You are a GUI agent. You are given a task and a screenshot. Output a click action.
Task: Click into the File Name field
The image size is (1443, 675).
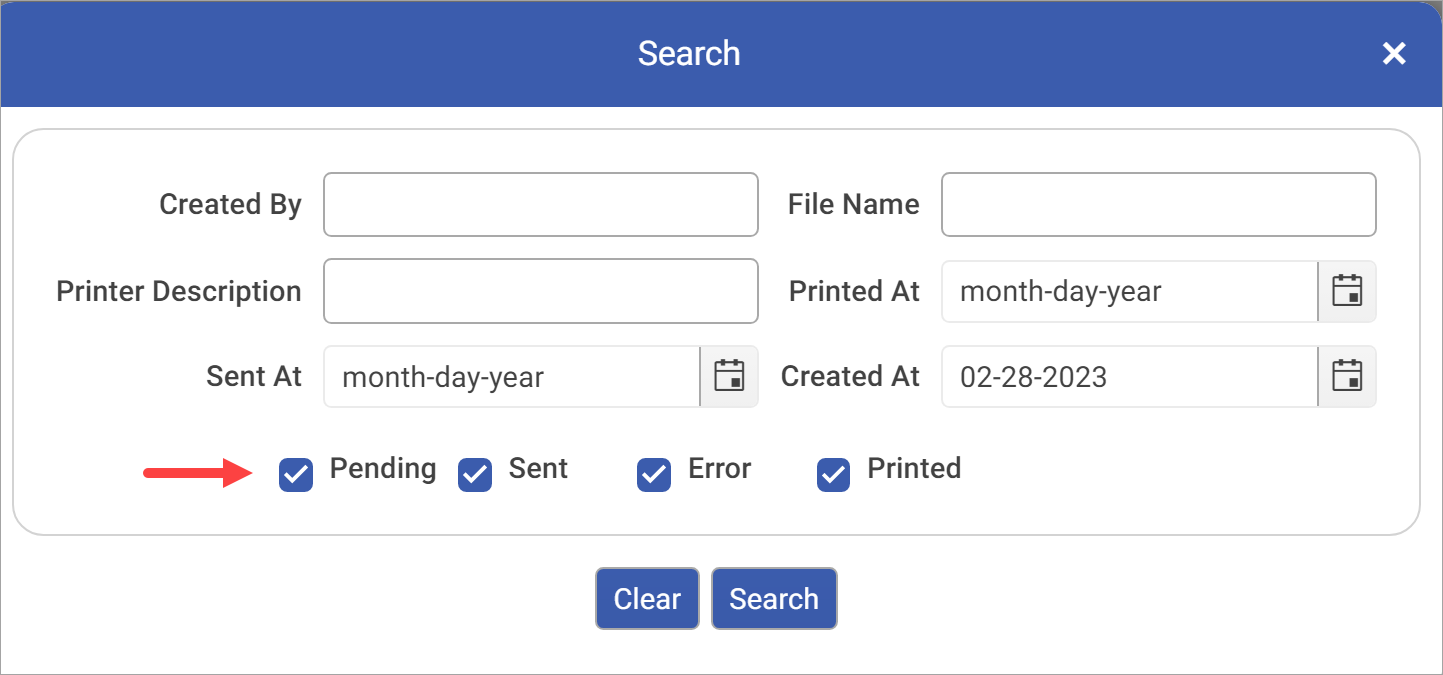[x=1158, y=205]
